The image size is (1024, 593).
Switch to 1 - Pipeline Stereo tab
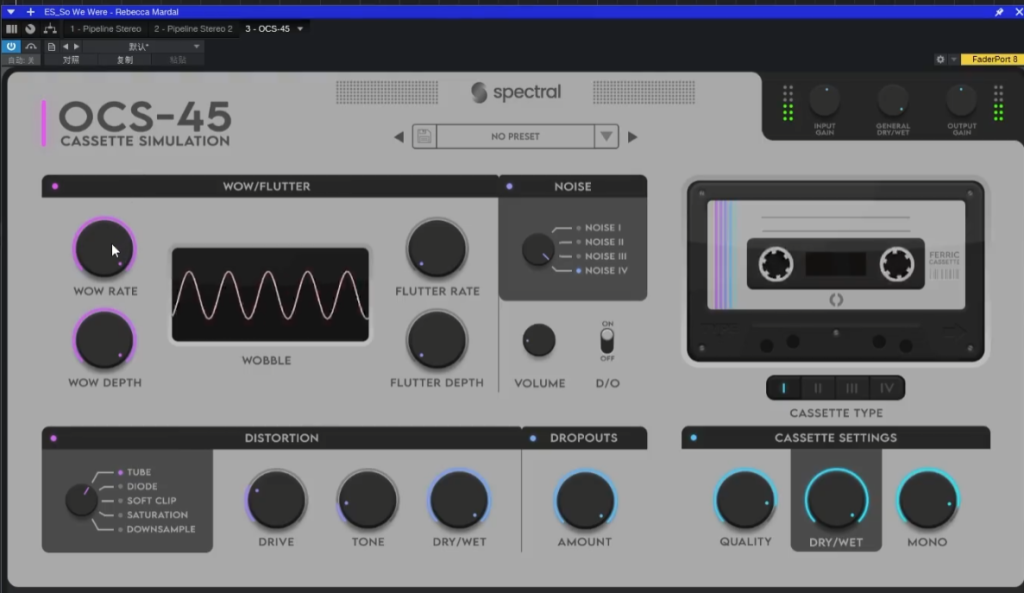coord(105,29)
